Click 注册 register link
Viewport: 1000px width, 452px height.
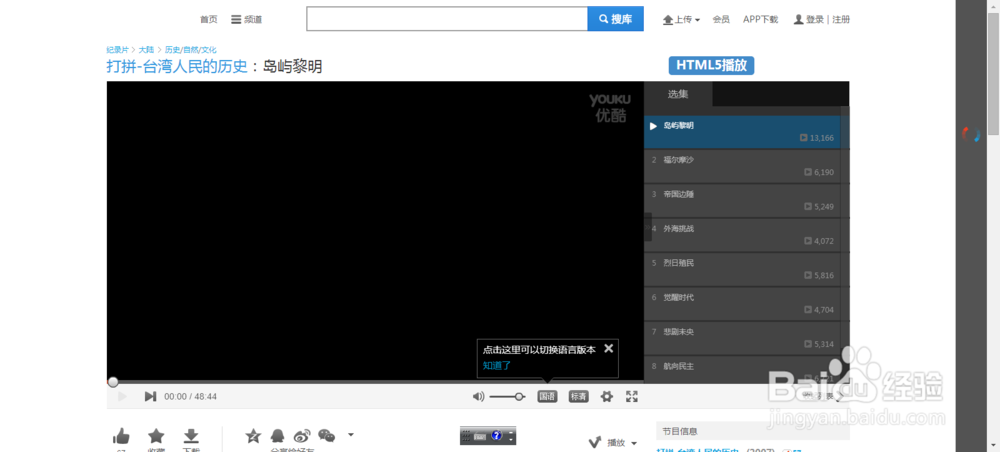coord(841,20)
